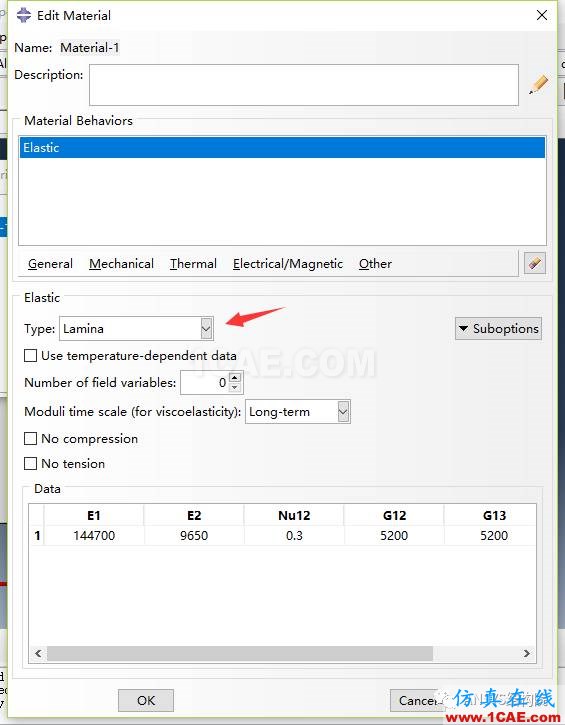Viewport: 565px width, 725px height.
Task: Click the table scroll right arrow
Action: 527,653
